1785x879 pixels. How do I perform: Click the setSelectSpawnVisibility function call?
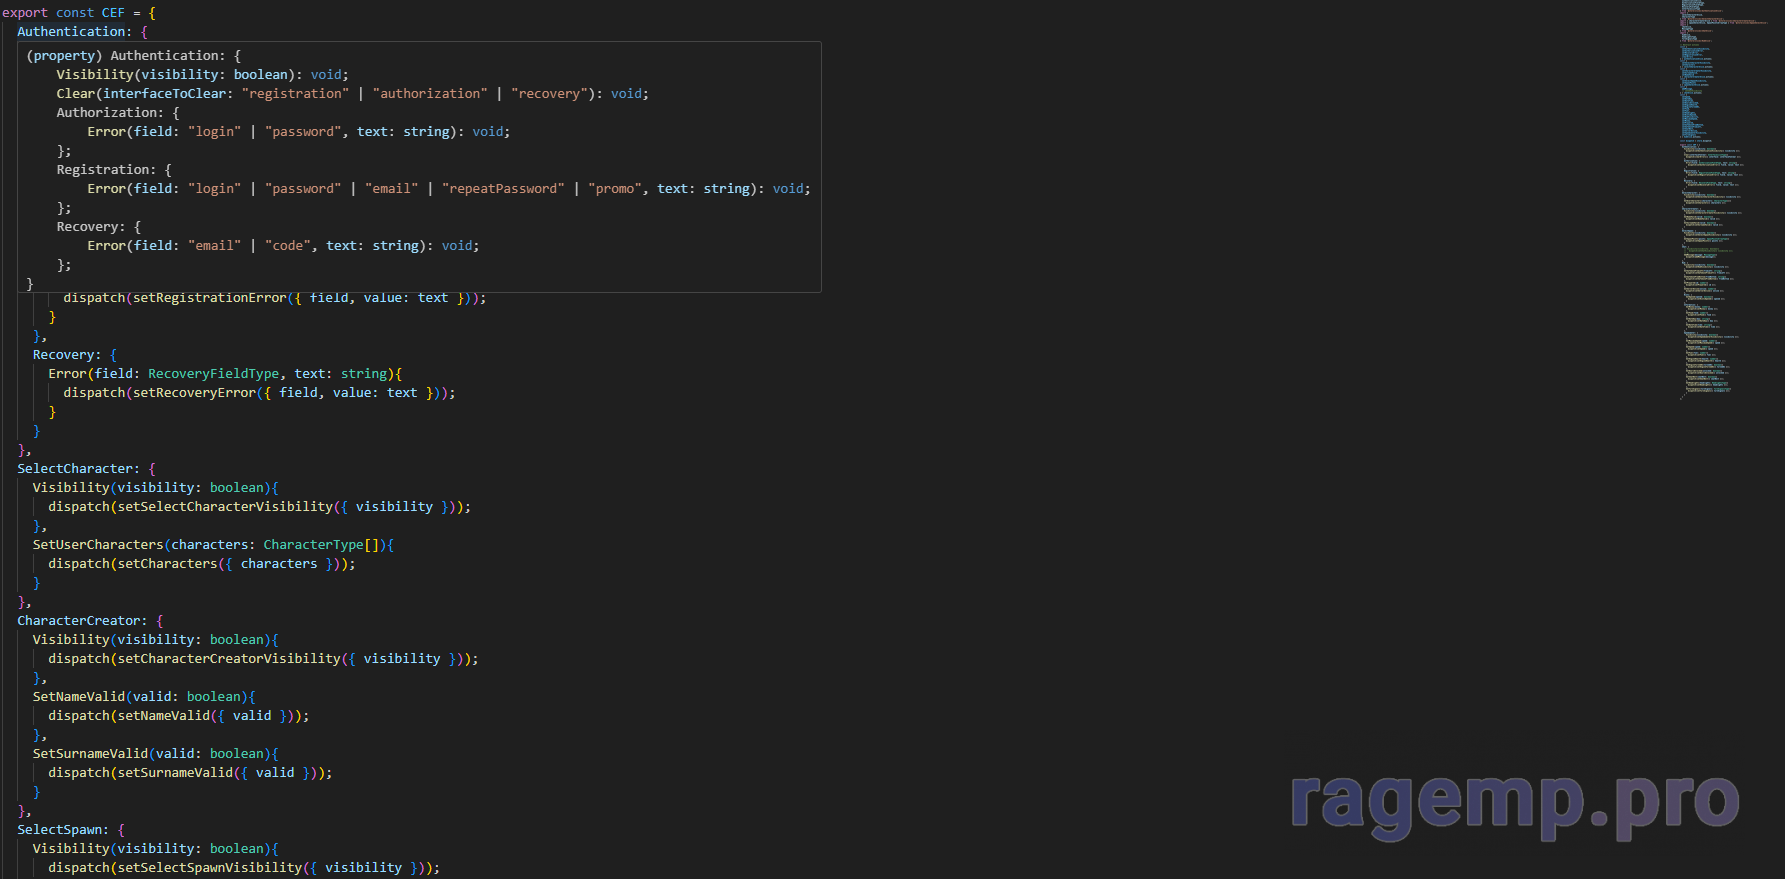209,868
